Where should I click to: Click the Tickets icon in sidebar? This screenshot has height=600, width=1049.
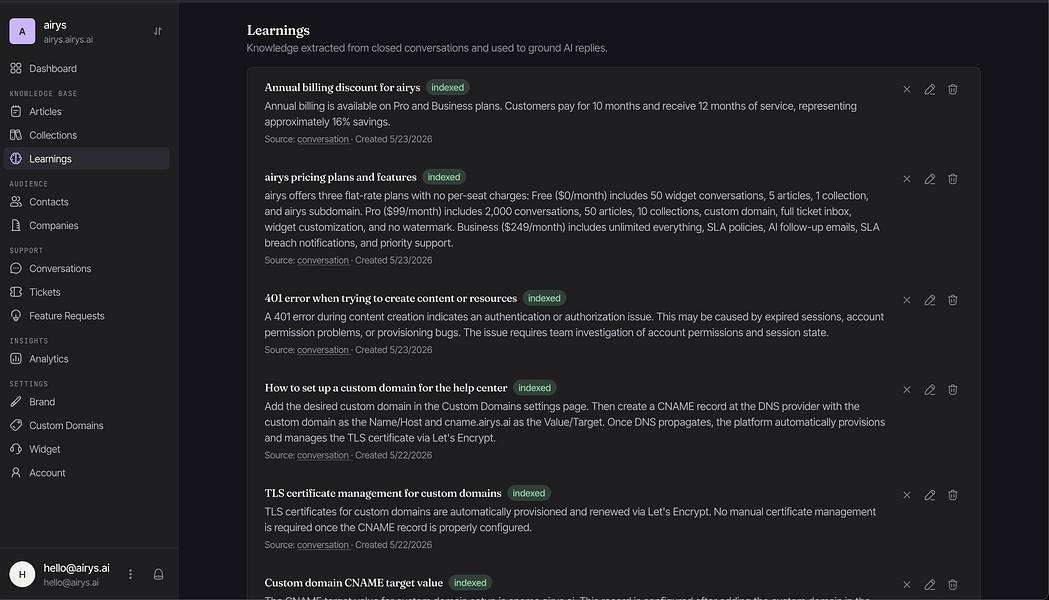[16, 292]
